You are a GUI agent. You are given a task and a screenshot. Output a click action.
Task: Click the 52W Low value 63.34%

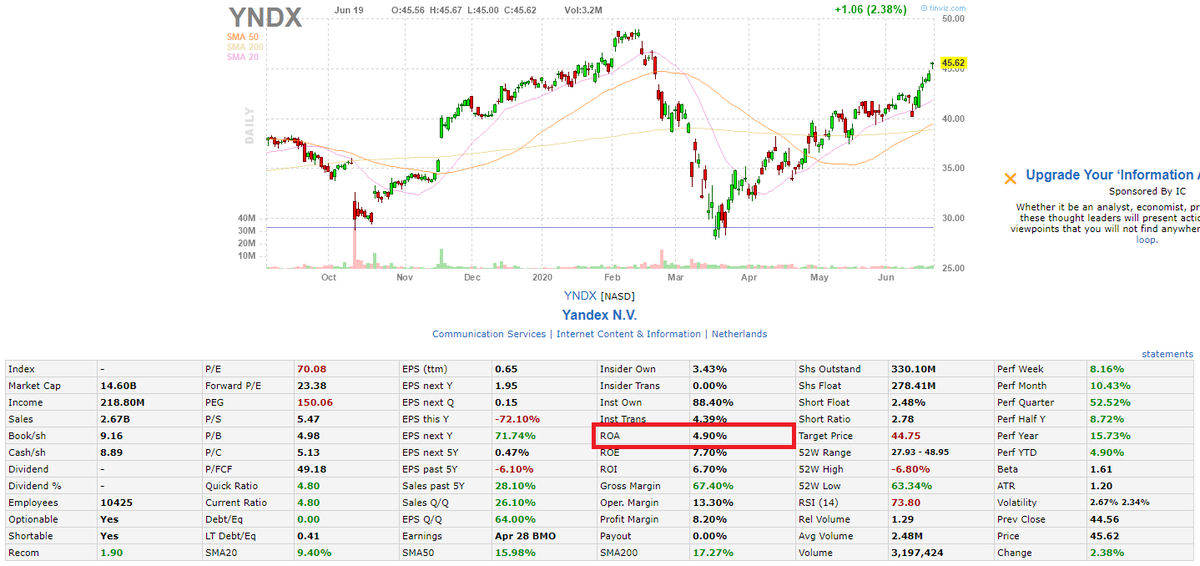pos(911,486)
